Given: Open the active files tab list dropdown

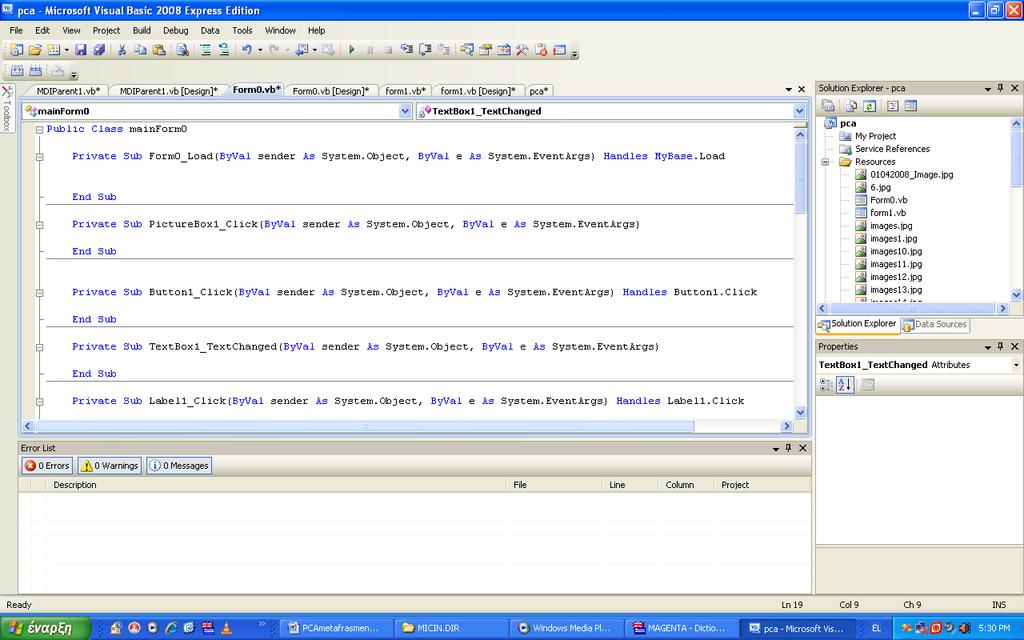Looking at the screenshot, I should [789, 89].
